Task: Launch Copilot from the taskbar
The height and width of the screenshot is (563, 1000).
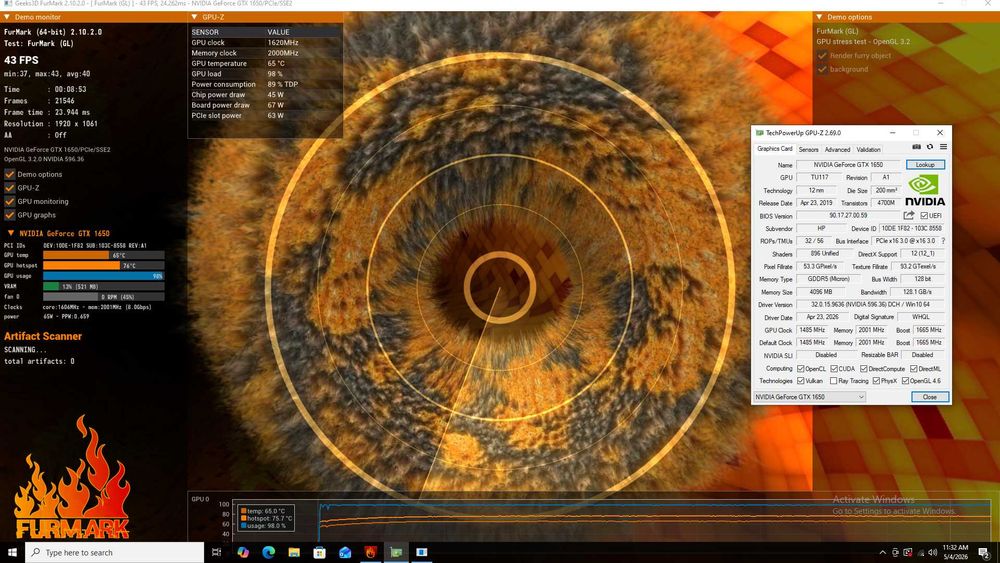Action: click(x=243, y=552)
